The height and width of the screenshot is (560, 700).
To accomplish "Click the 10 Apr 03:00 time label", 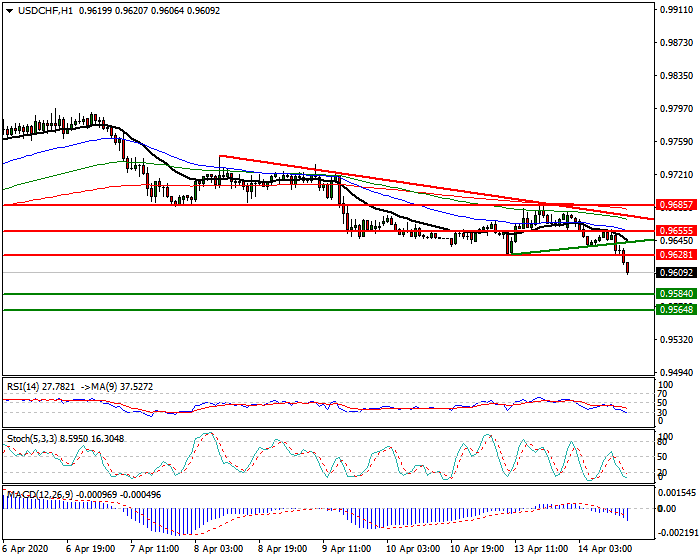I will point(411,549).
